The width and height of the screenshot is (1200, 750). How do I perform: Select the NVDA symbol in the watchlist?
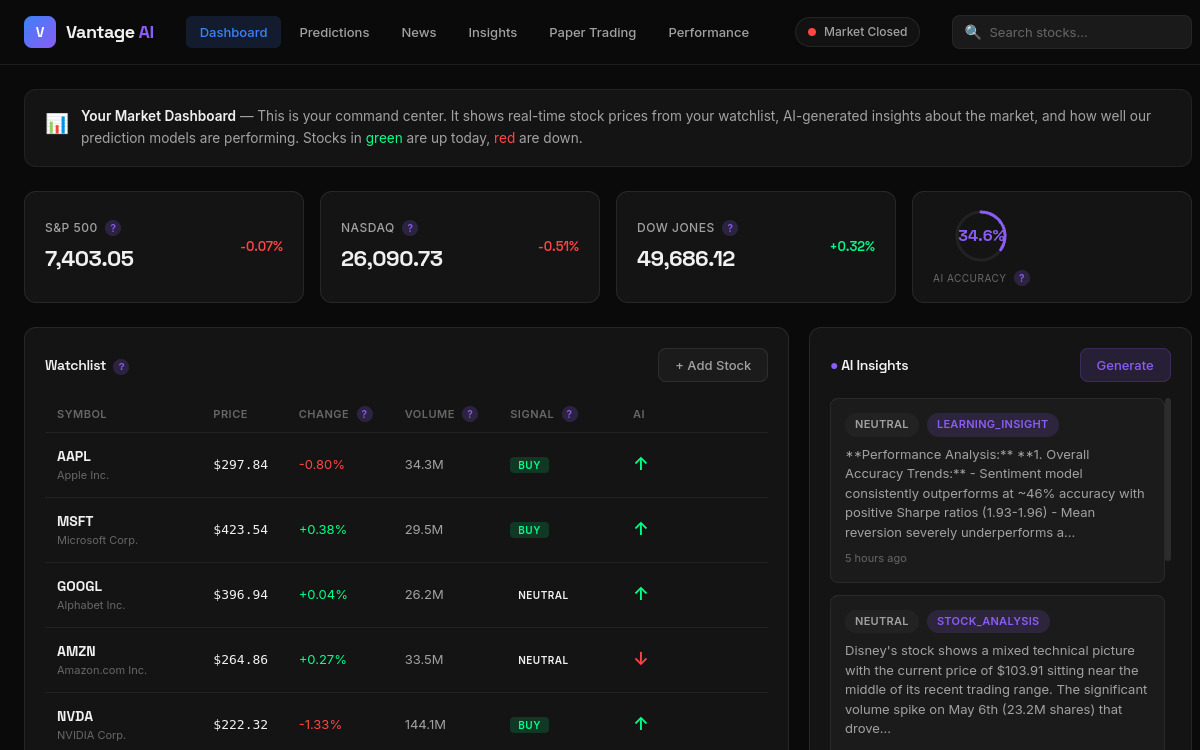[75, 716]
